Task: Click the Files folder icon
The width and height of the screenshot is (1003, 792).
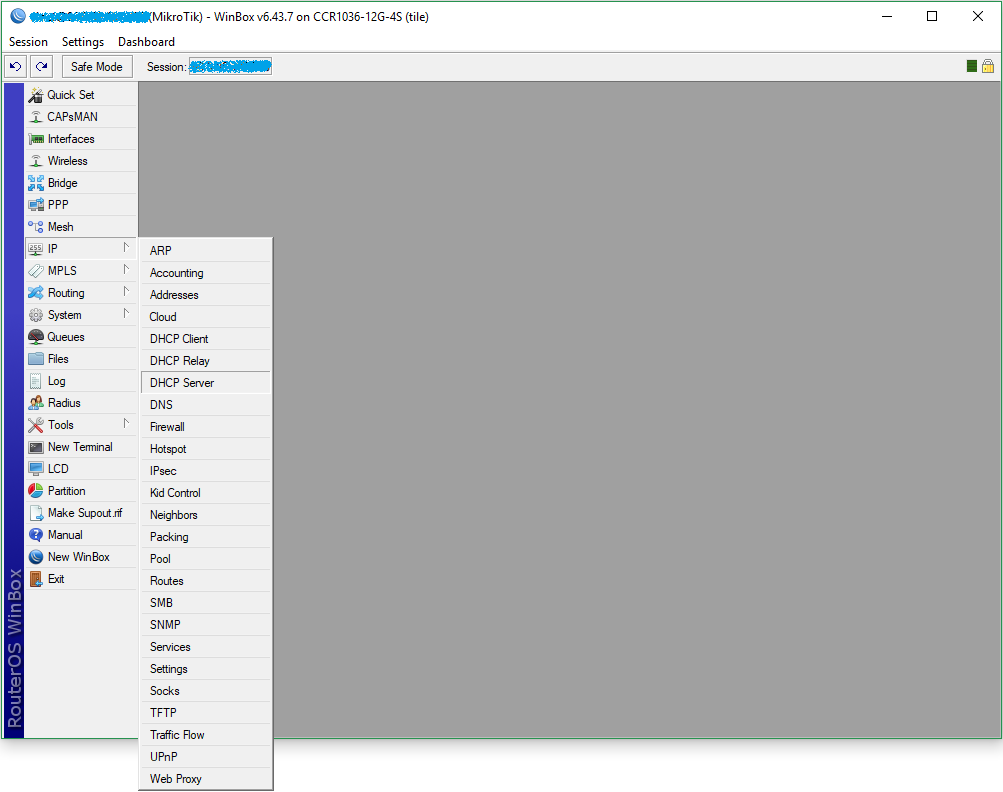Action: click(x=36, y=359)
